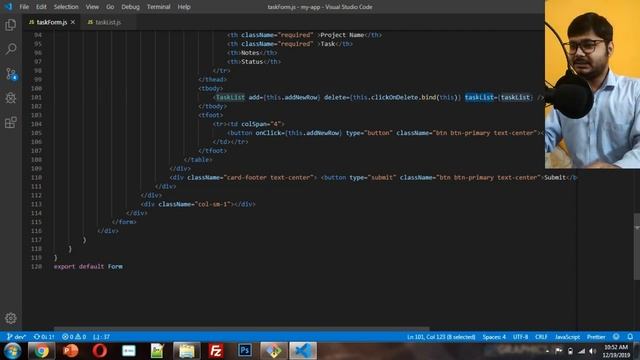Open the Explorer view in activity bar

[x=11, y=25]
